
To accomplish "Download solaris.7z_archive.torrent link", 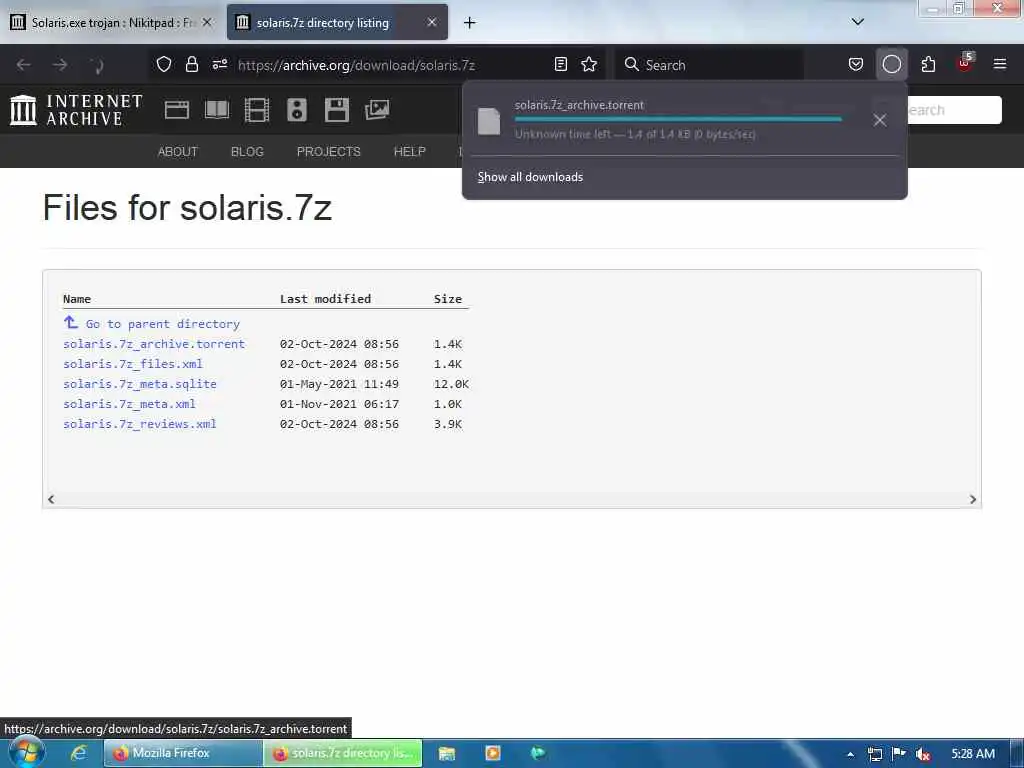I will (x=154, y=344).
